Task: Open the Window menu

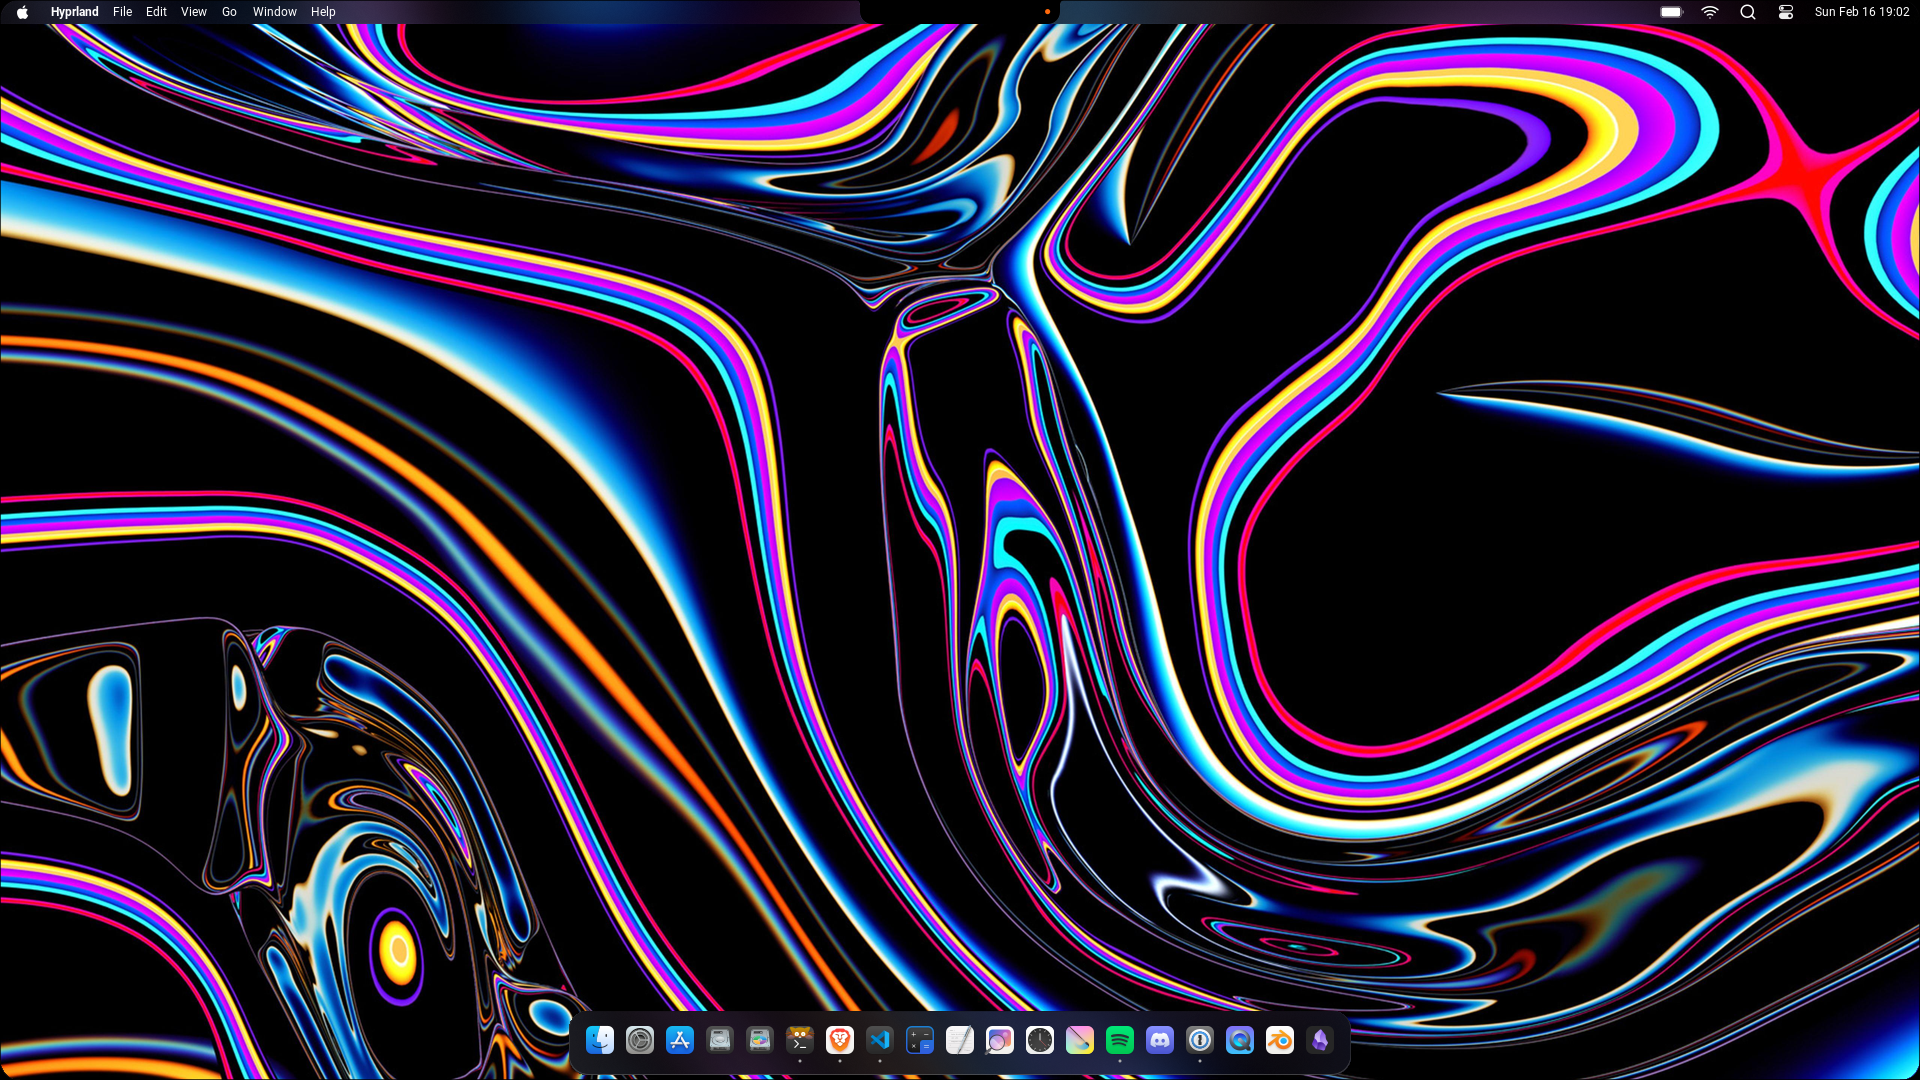Action: tap(274, 12)
